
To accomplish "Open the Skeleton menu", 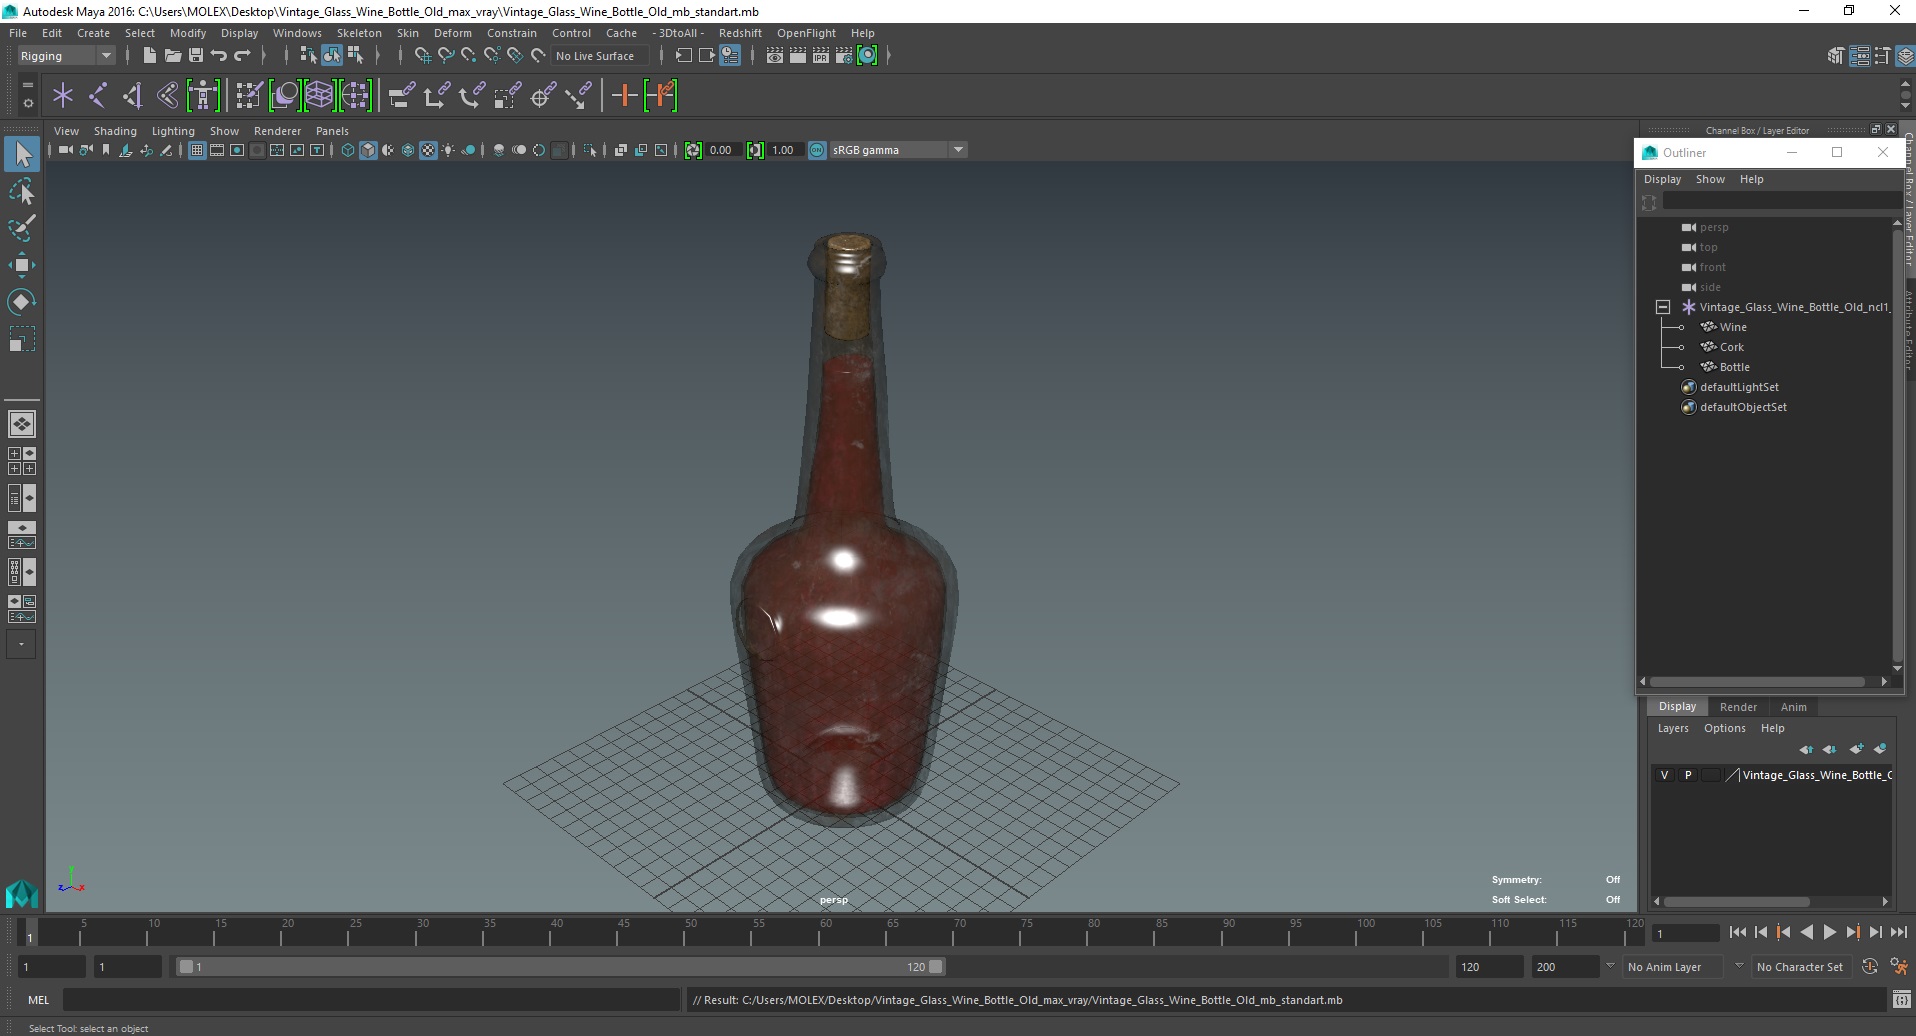I will point(359,33).
